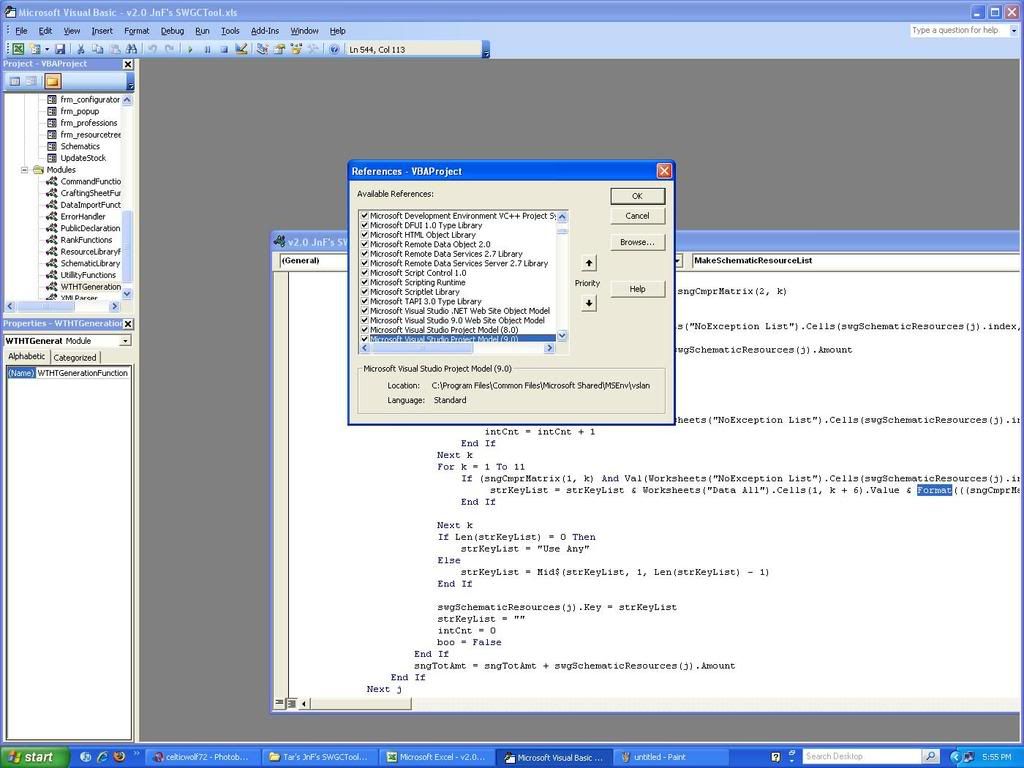Select ErrorHandler module in project tree
Screen dimensions: 1024x768
[x=83, y=217]
